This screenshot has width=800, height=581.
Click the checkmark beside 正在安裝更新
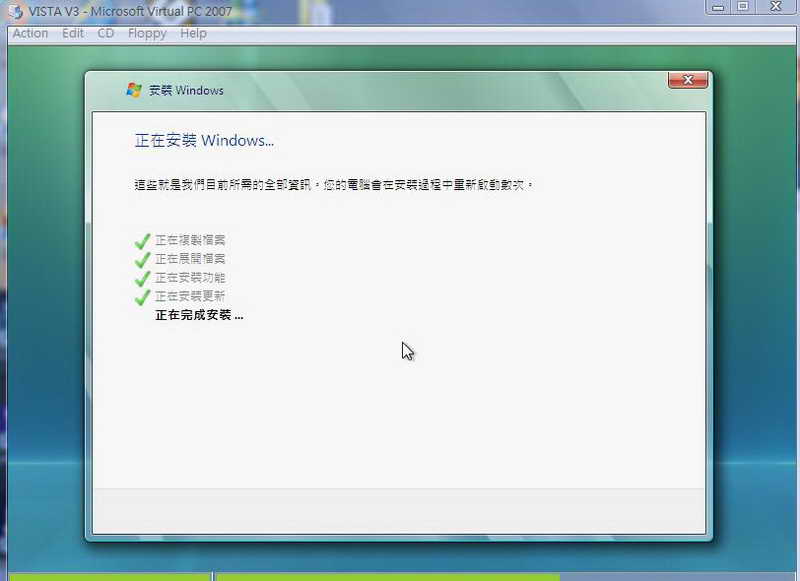143,297
